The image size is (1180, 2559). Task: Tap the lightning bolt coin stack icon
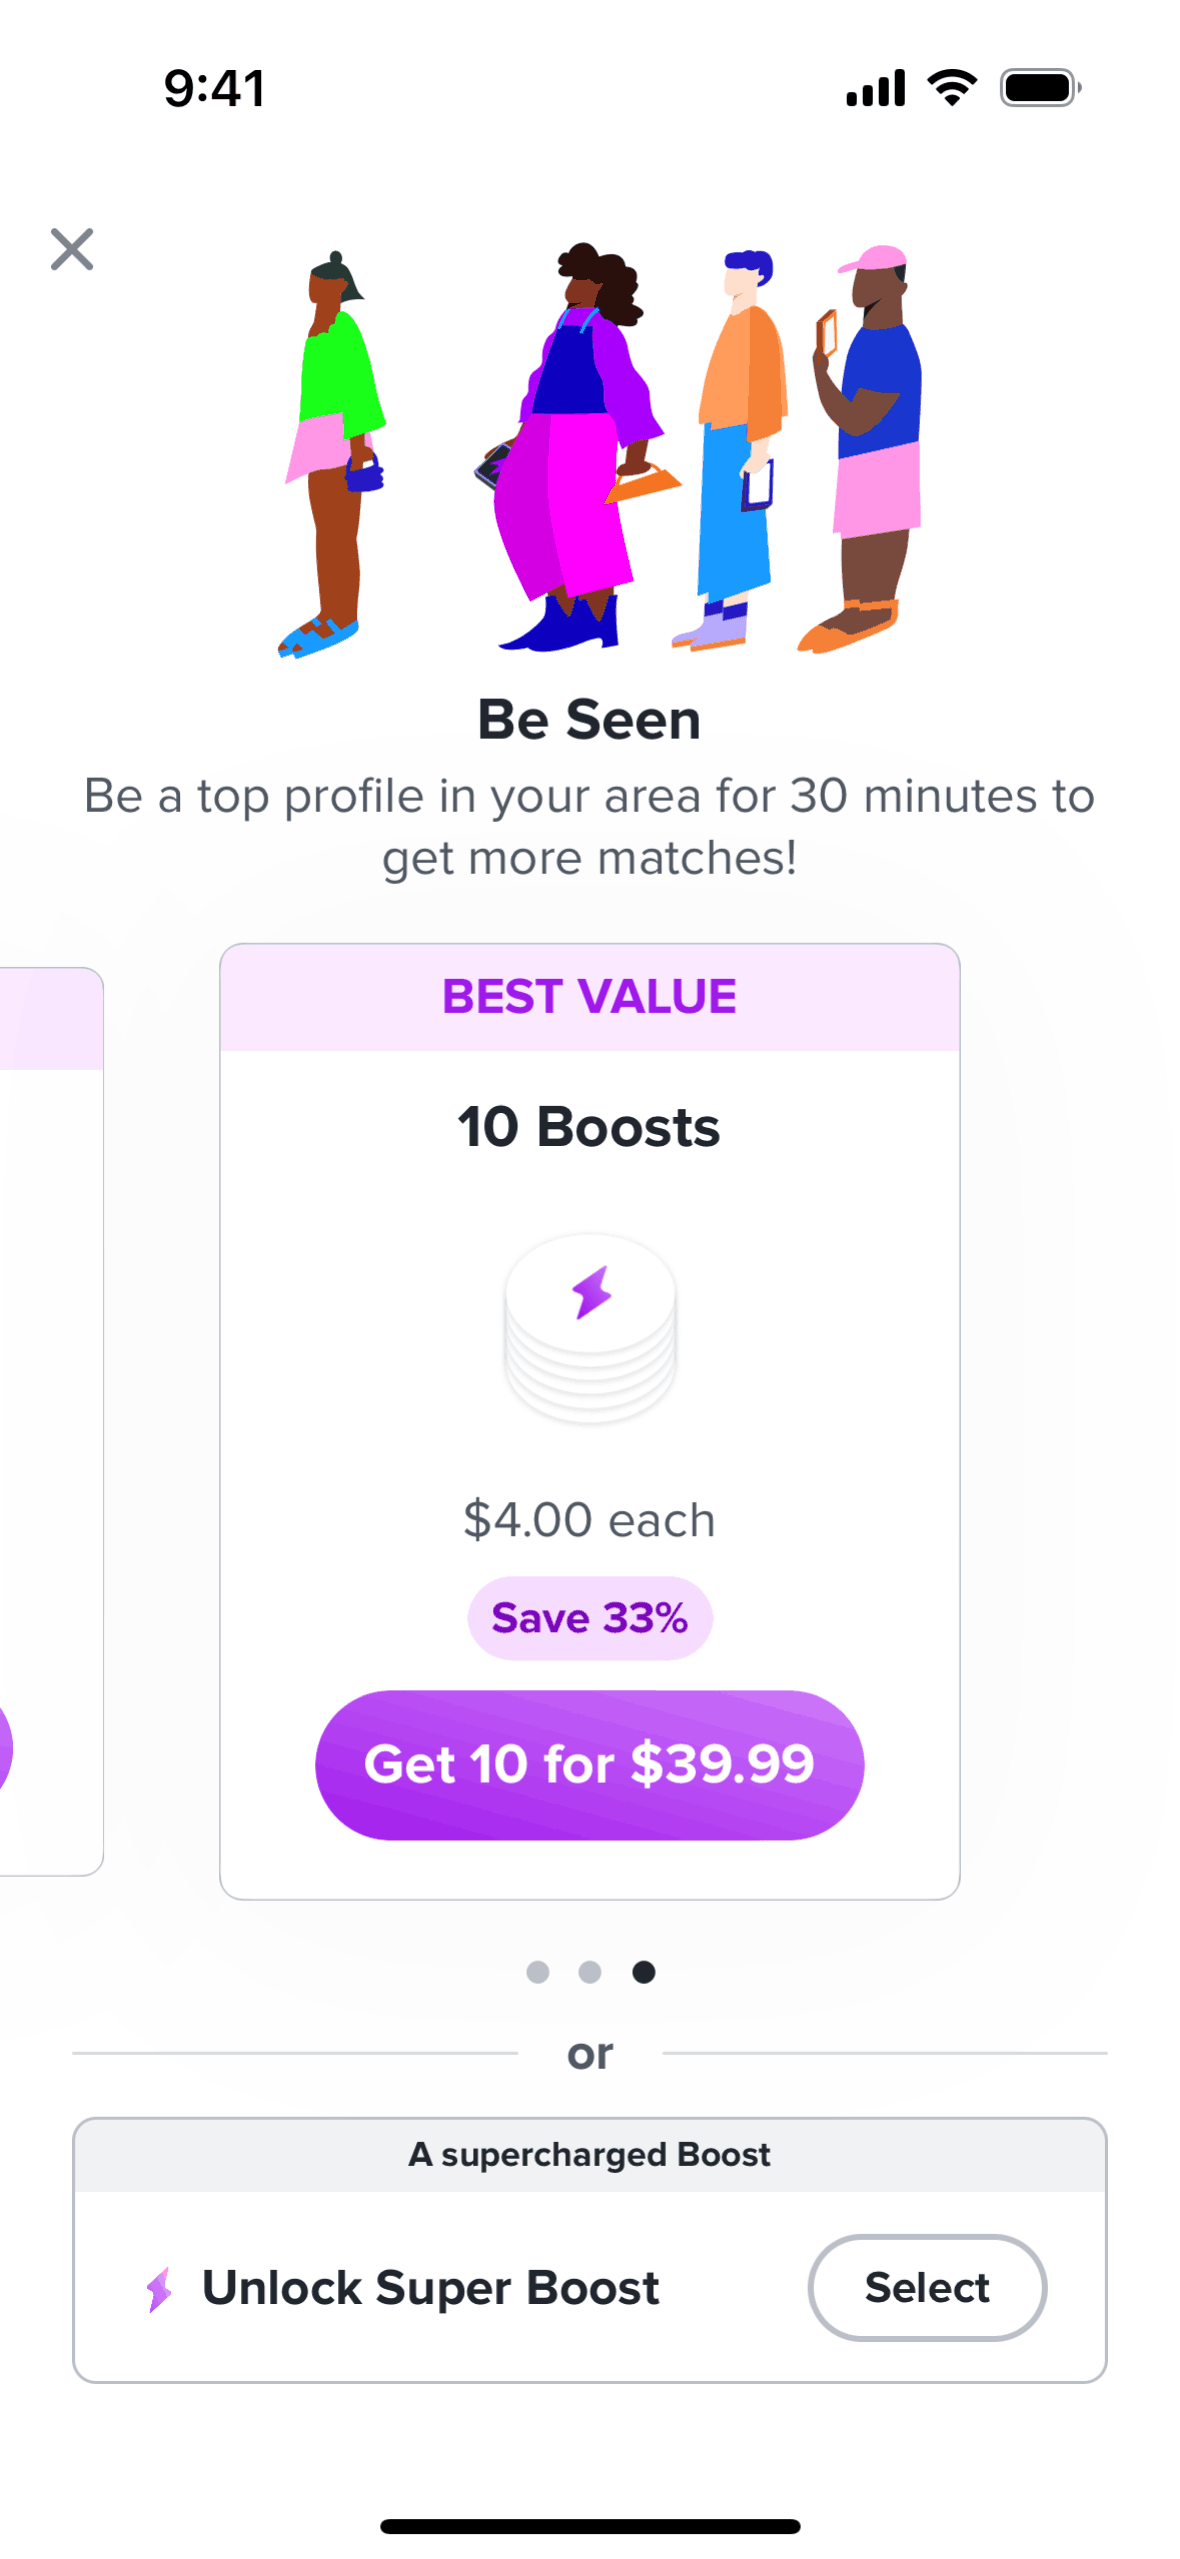590,1325
